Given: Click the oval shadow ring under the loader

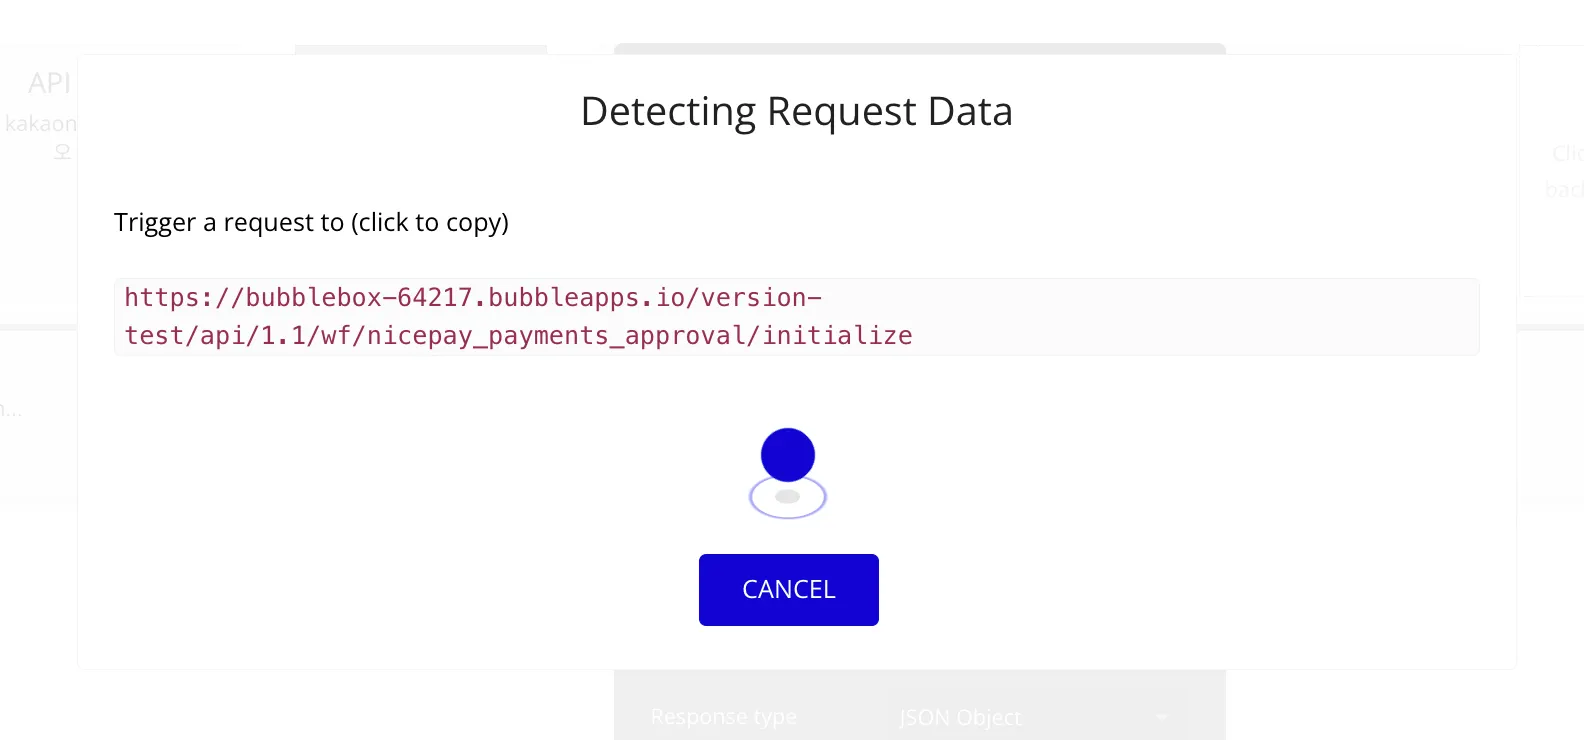Looking at the screenshot, I should point(788,498).
